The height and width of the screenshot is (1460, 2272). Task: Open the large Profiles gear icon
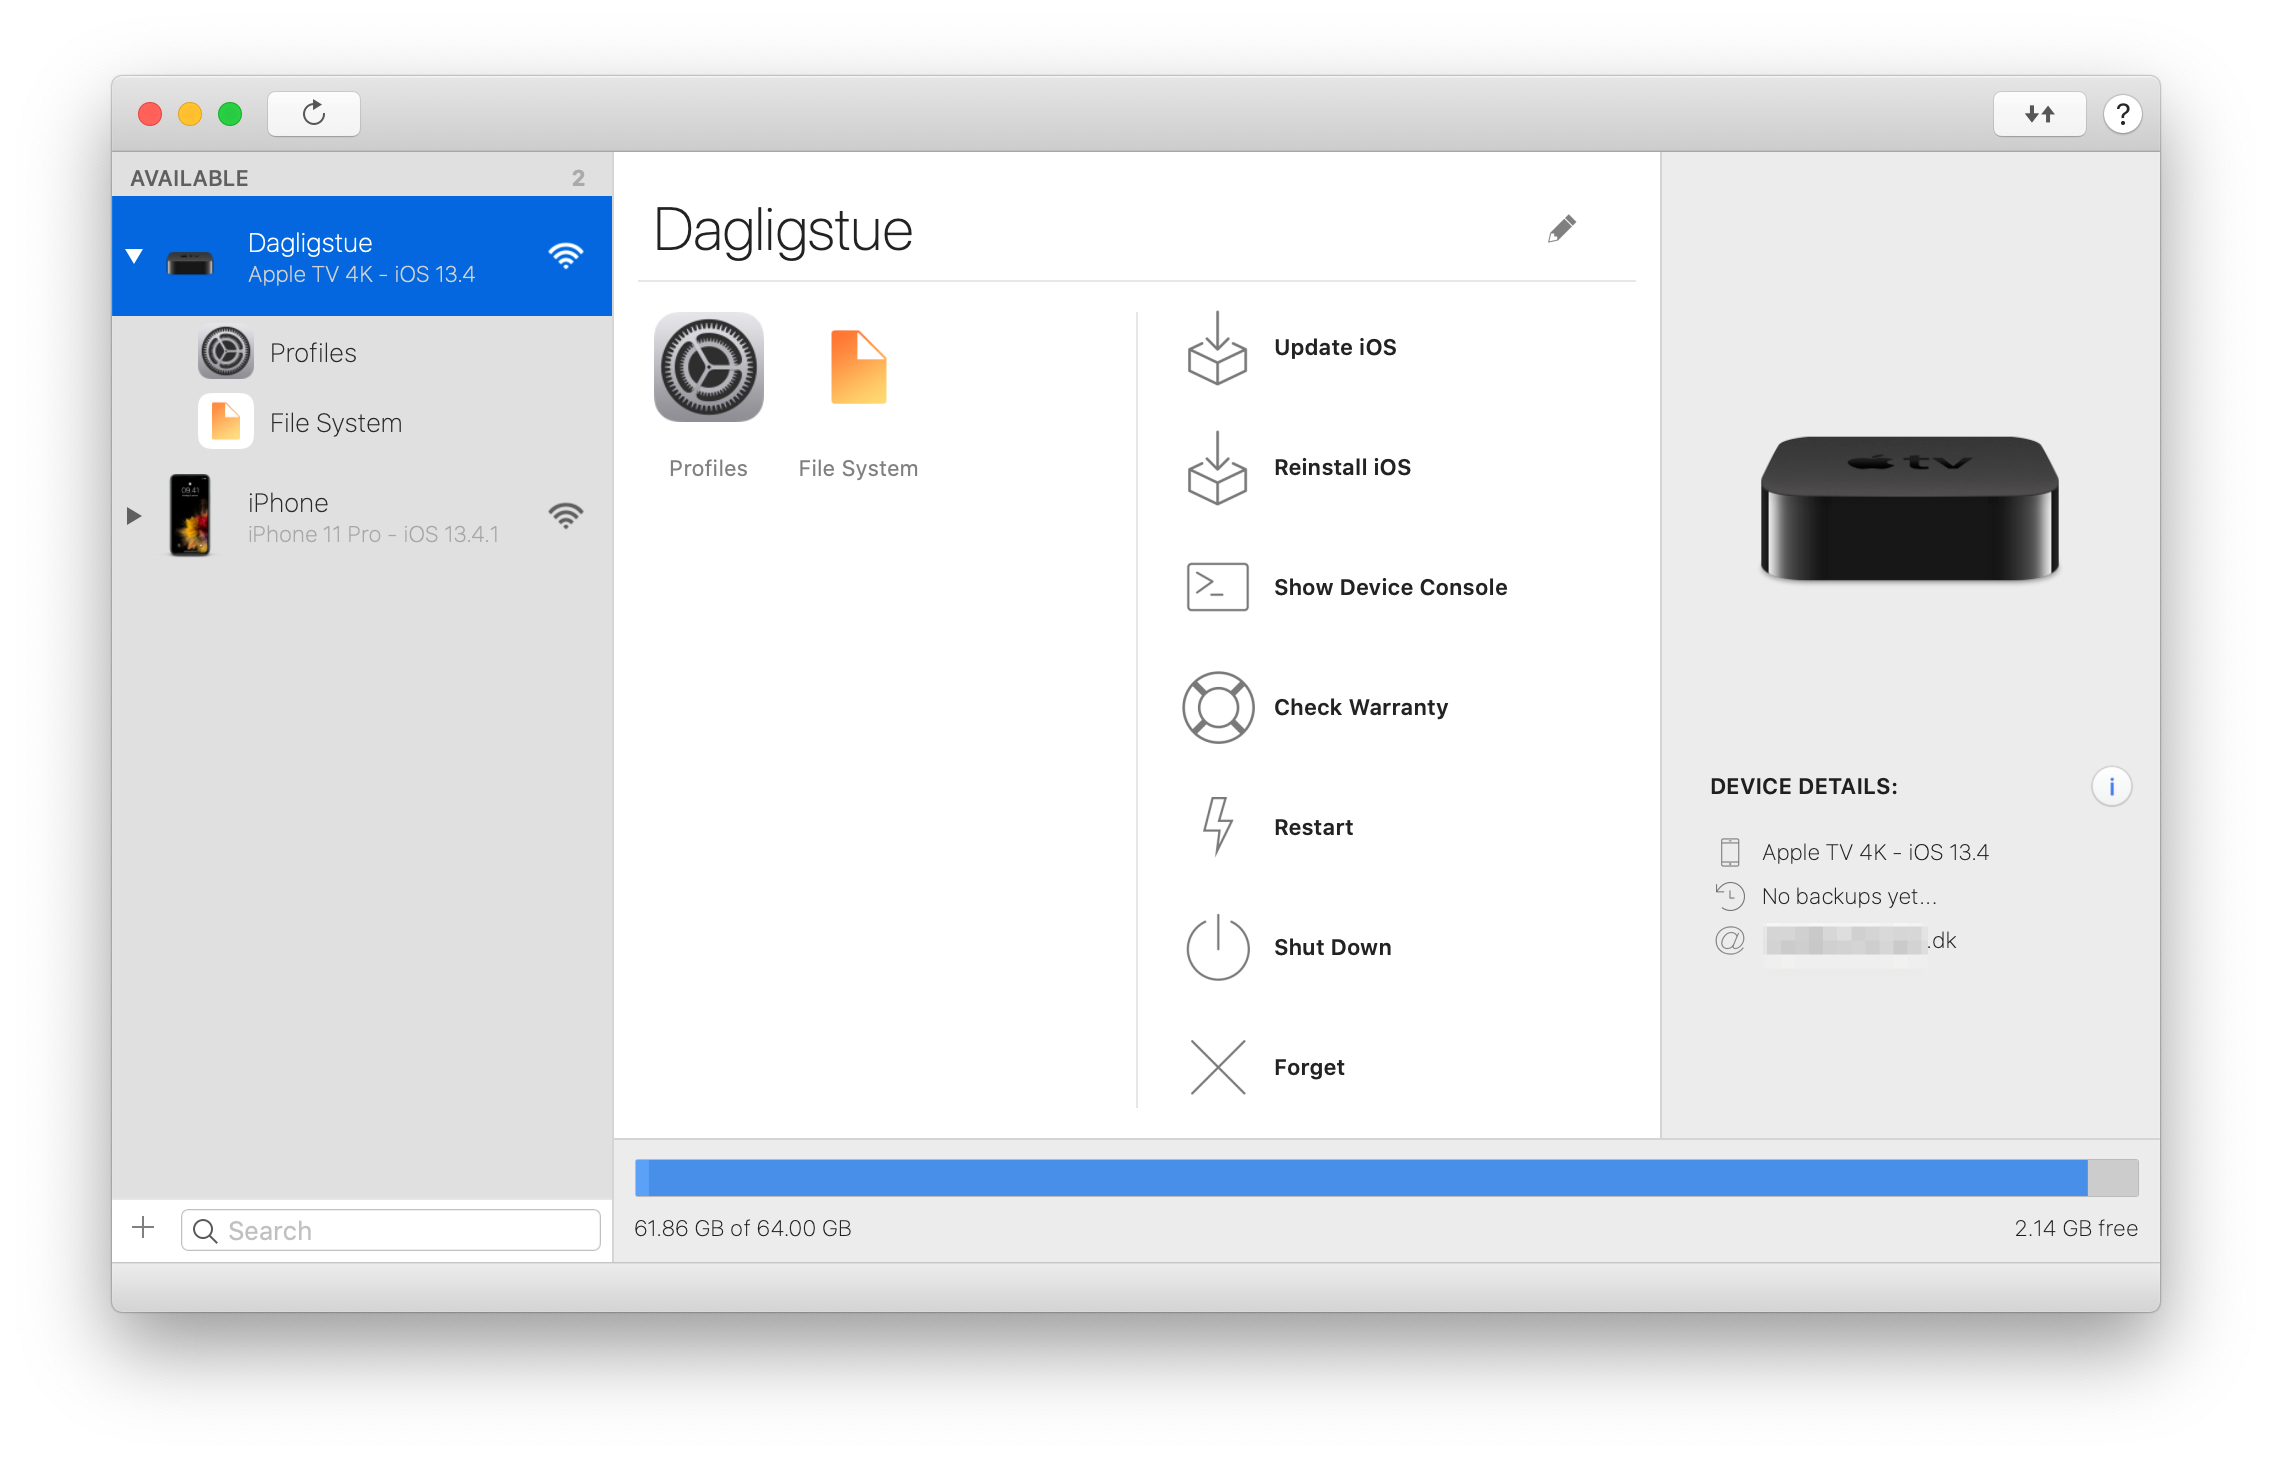click(708, 368)
